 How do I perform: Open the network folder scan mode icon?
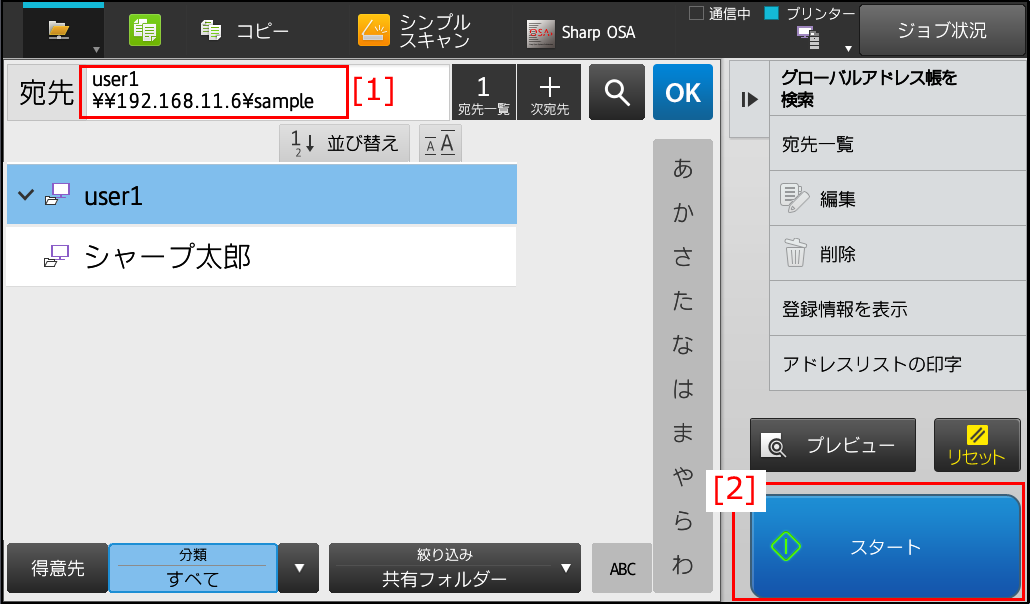pyautogui.click(x=59, y=30)
